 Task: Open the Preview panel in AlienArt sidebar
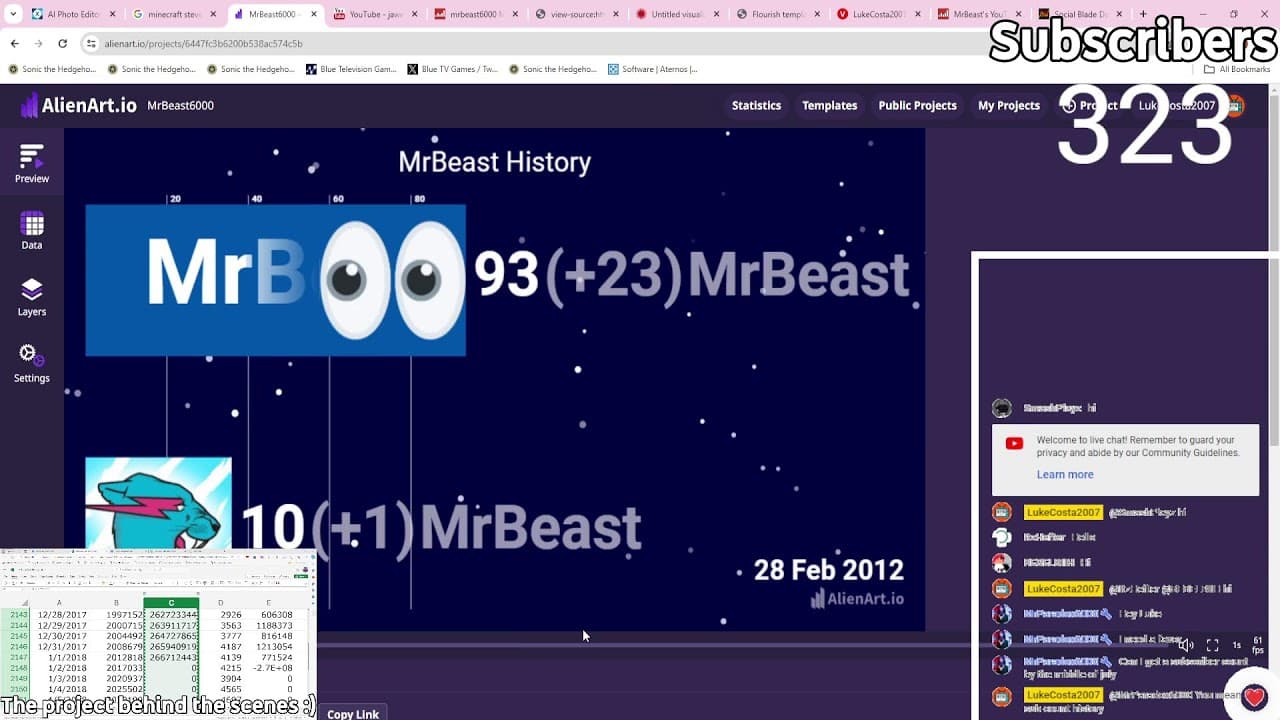pos(31,164)
